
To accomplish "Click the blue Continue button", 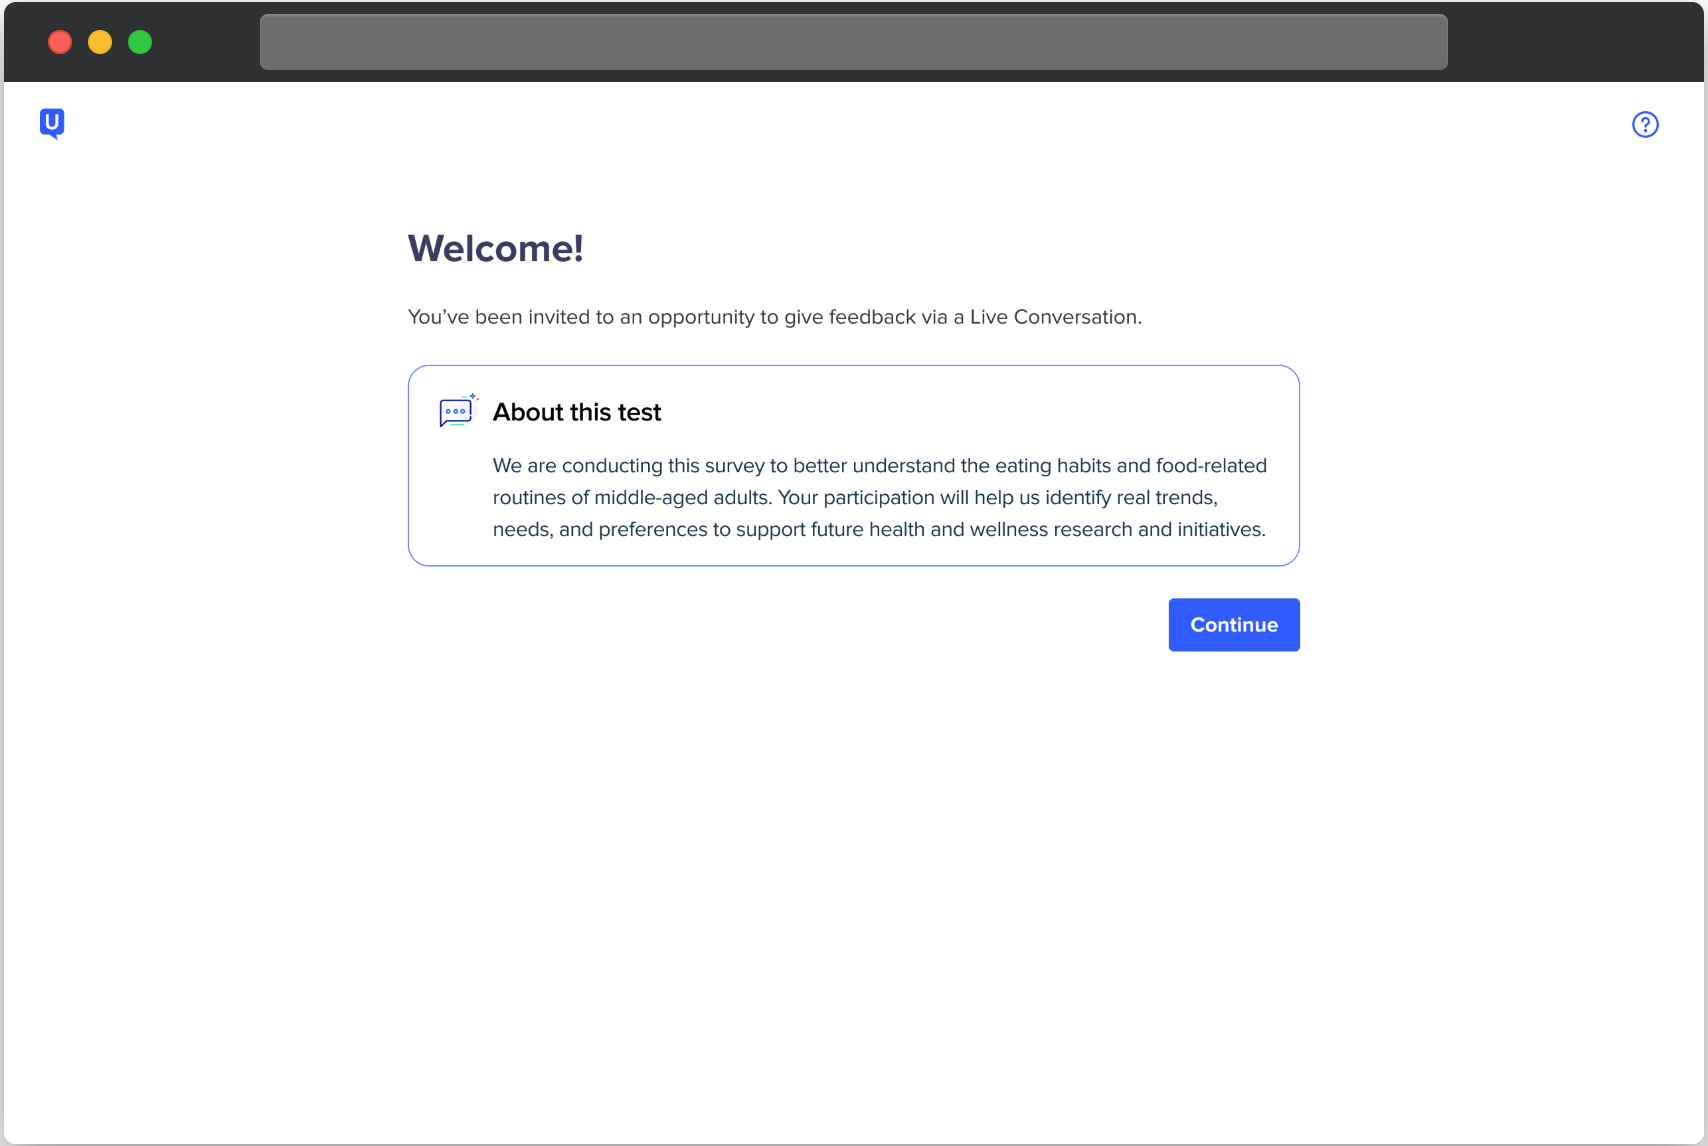I will [1234, 625].
